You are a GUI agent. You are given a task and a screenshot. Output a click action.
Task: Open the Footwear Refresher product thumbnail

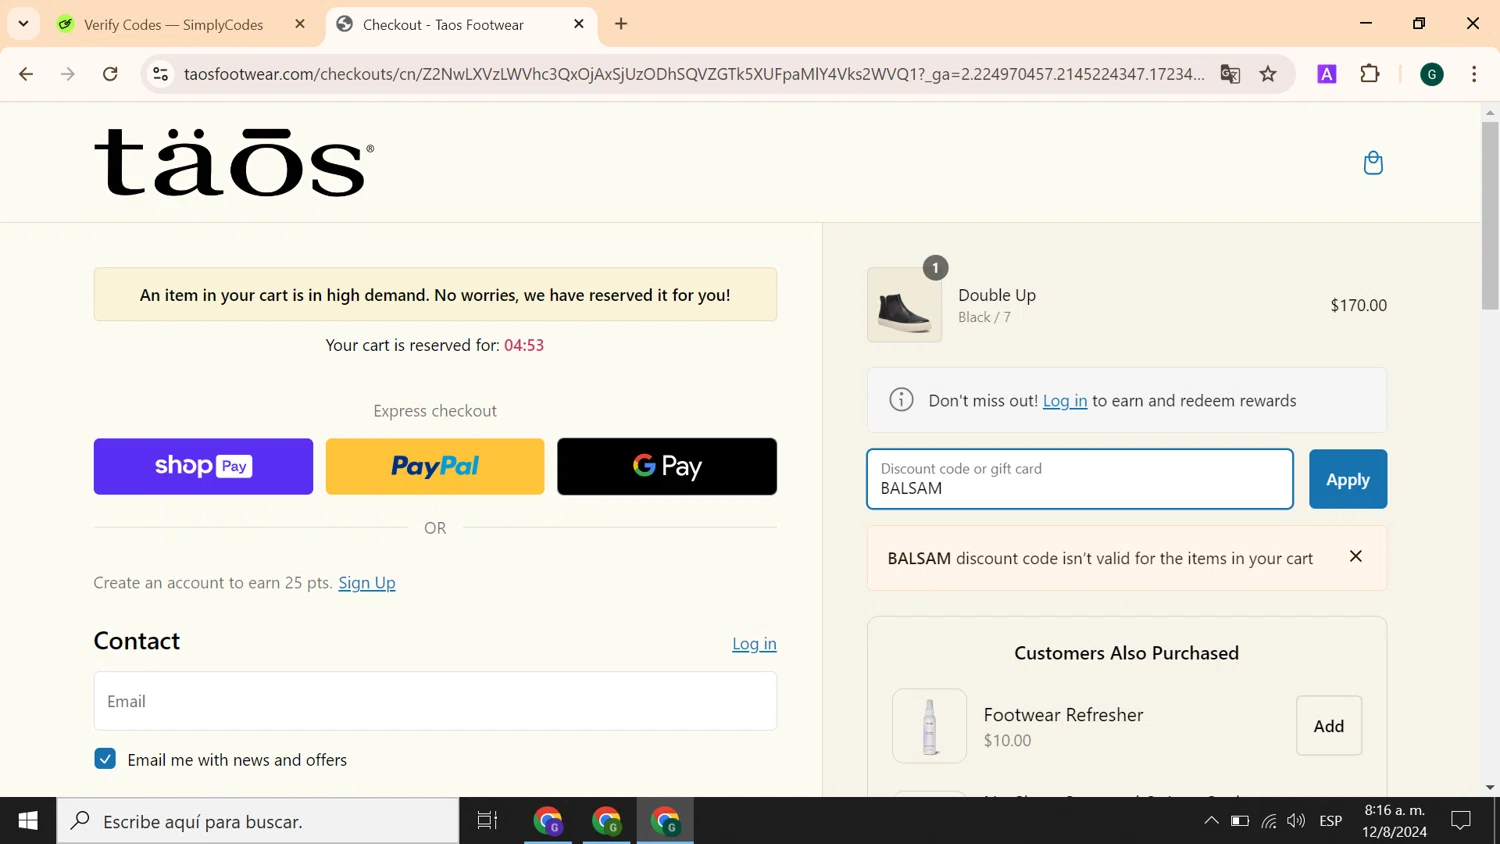pos(929,726)
